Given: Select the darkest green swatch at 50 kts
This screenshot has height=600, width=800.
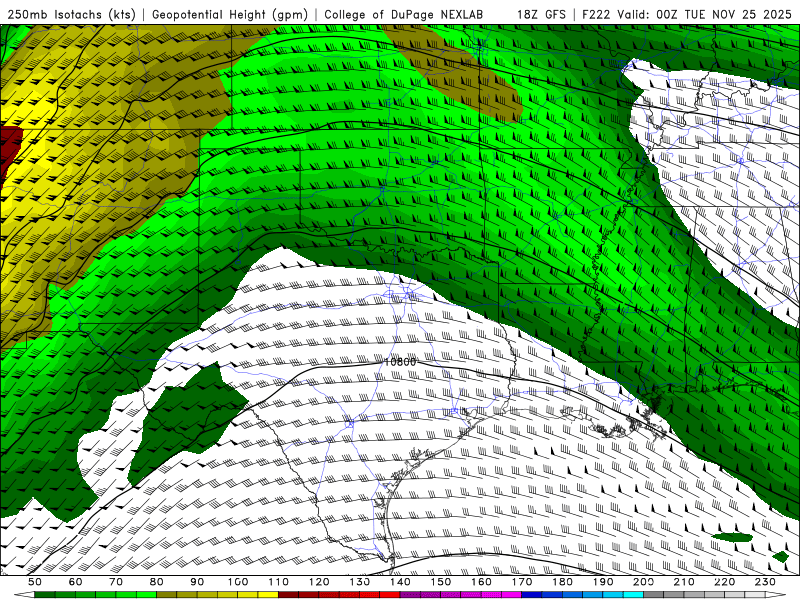Looking at the screenshot, I should point(45,595).
